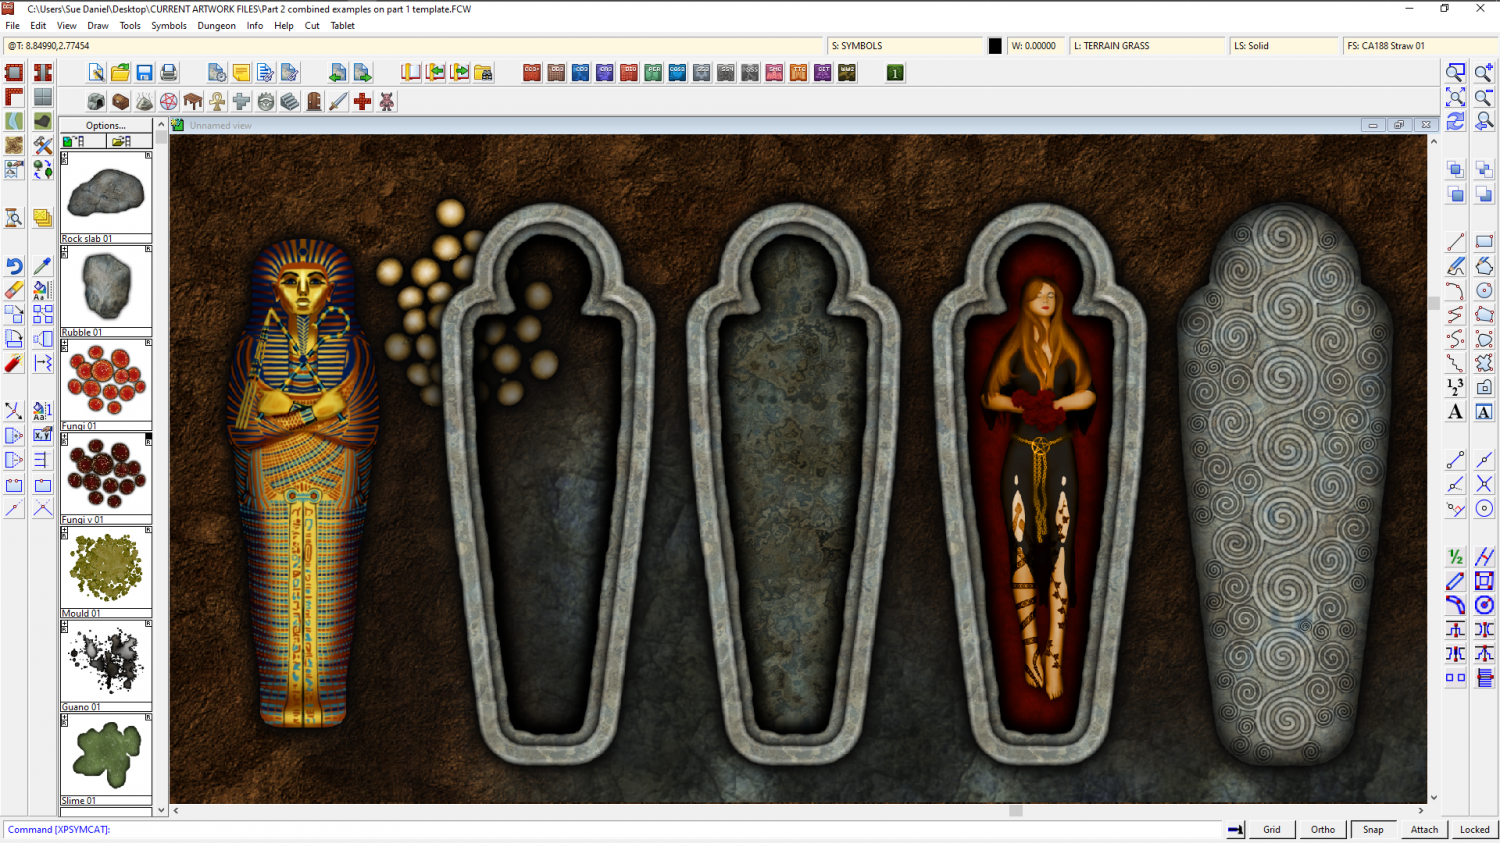This screenshot has width=1500, height=843.
Task: Open the Sword weapons symbol catalog
Action: 338,102
